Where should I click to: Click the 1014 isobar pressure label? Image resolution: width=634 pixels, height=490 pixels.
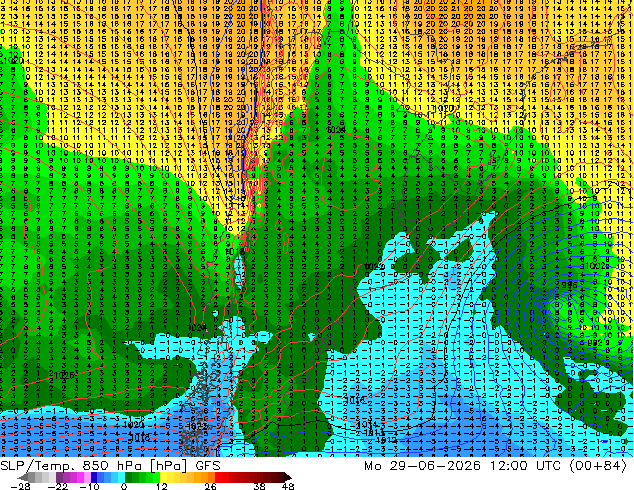(x=366, y=425)
